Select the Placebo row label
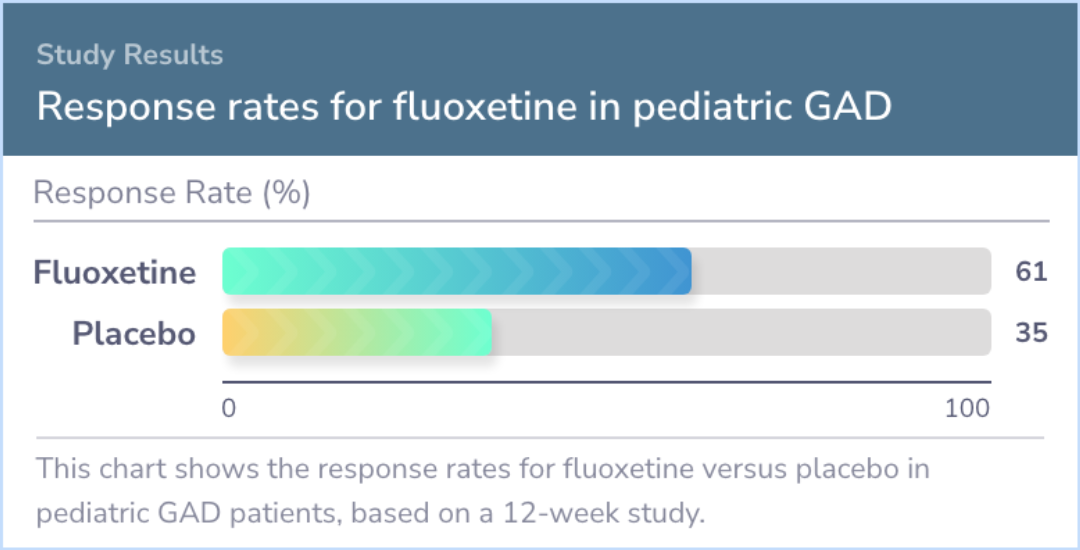The image size is (1080, 550). click(134, 334)
